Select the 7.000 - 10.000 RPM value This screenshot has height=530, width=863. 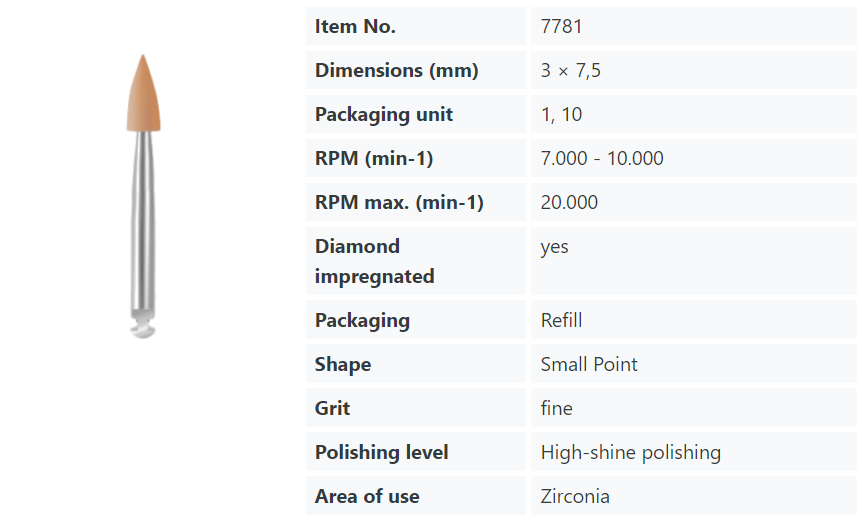[602, 159]
